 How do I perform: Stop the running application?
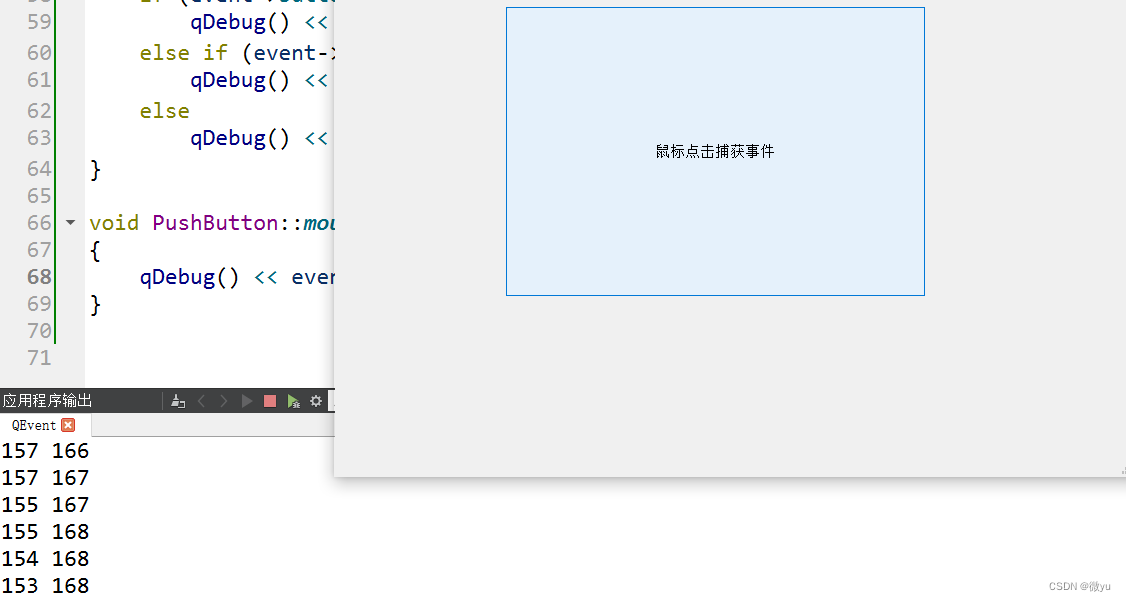(x=270, y=401)
